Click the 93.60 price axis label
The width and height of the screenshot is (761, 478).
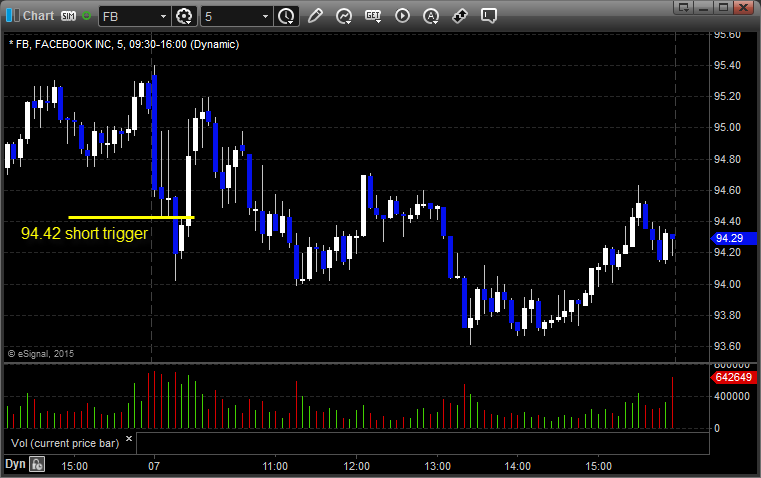tap(727, 346)
